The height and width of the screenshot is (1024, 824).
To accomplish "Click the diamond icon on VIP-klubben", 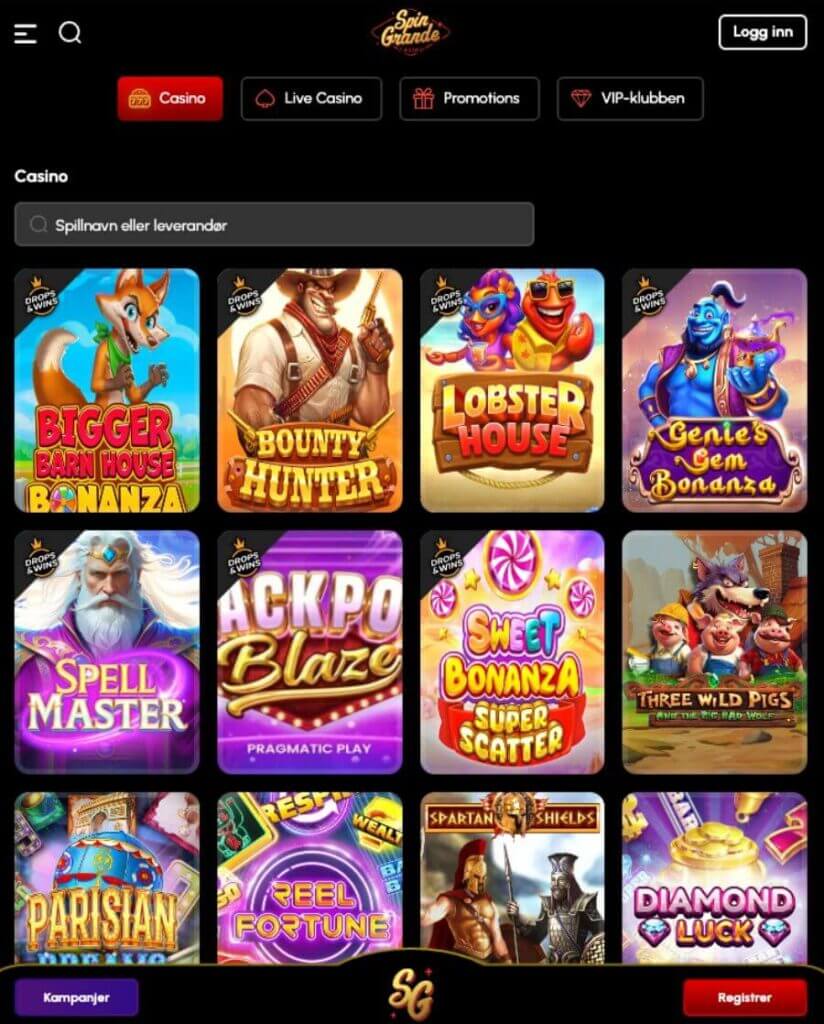I will pyautogui.click(x=580, y=99).
